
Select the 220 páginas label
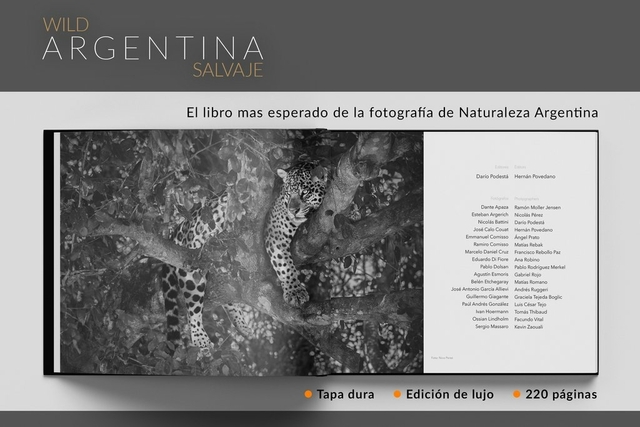(x=561, y=394)
